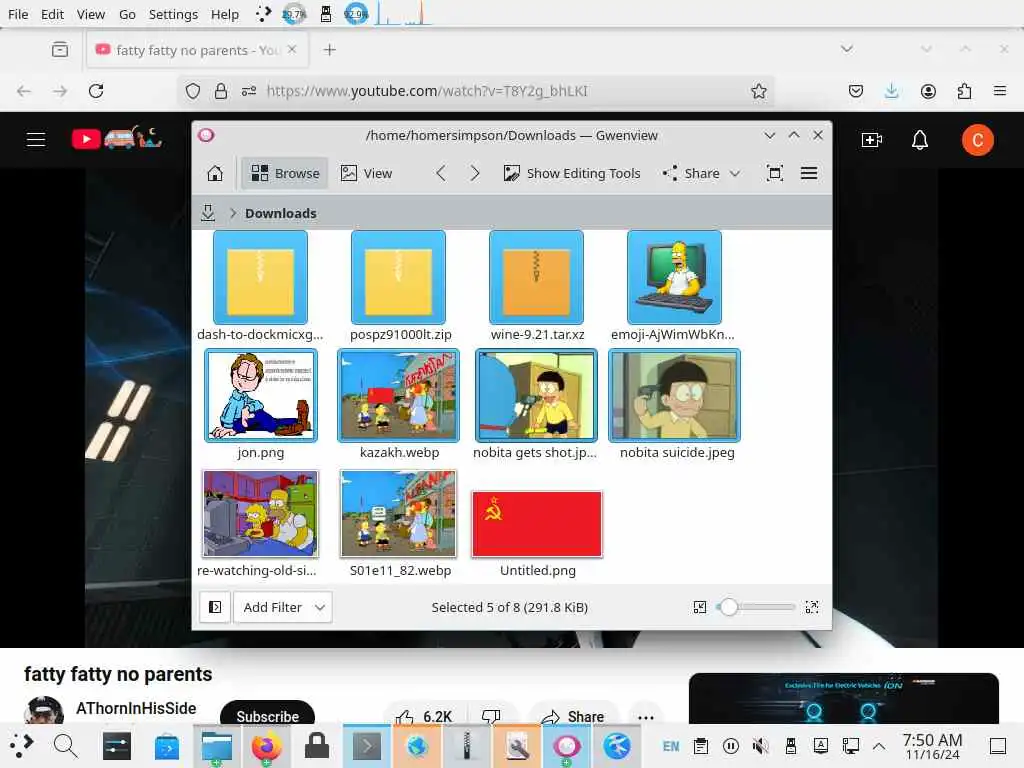
Task: Select emoji-AjWimWbKn Homer image thumbnail
Action: 675,277
